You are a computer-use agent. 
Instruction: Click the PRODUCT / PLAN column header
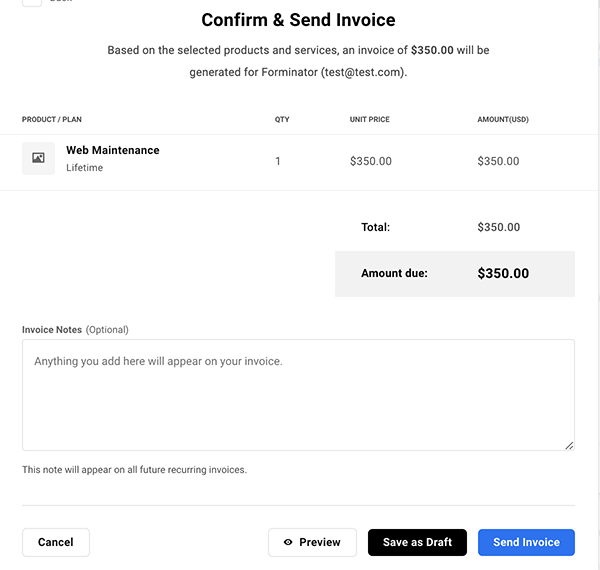pyautogui.click(x=52, y=120)
